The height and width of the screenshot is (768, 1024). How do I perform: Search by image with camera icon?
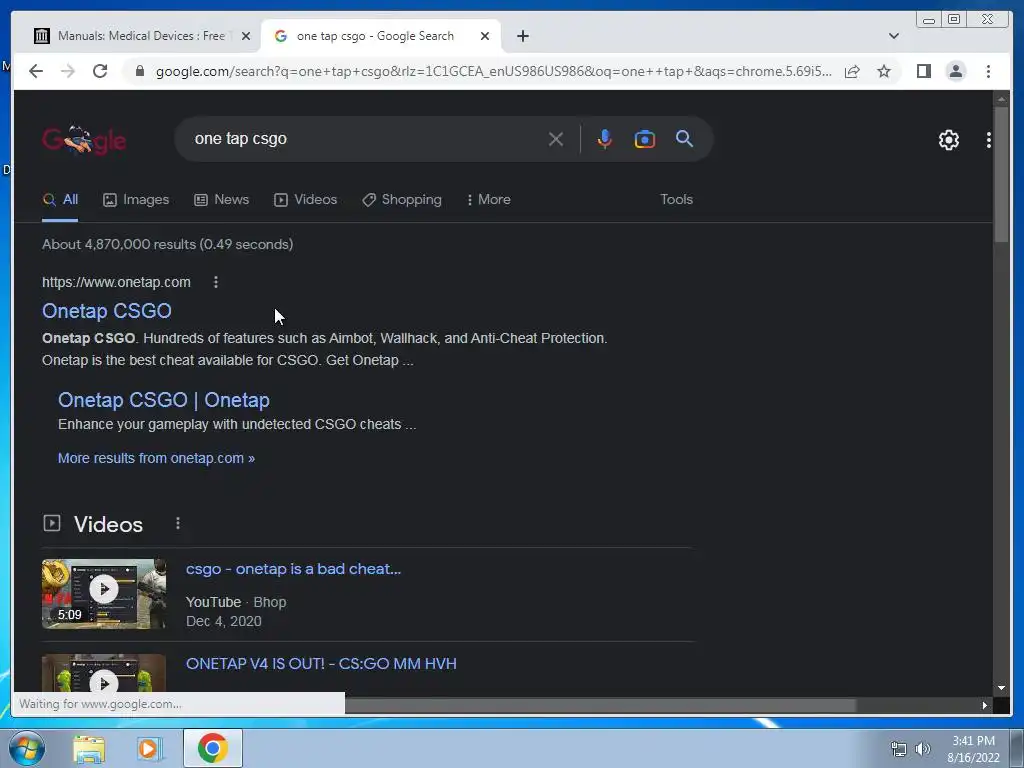[x=645, y=139]
